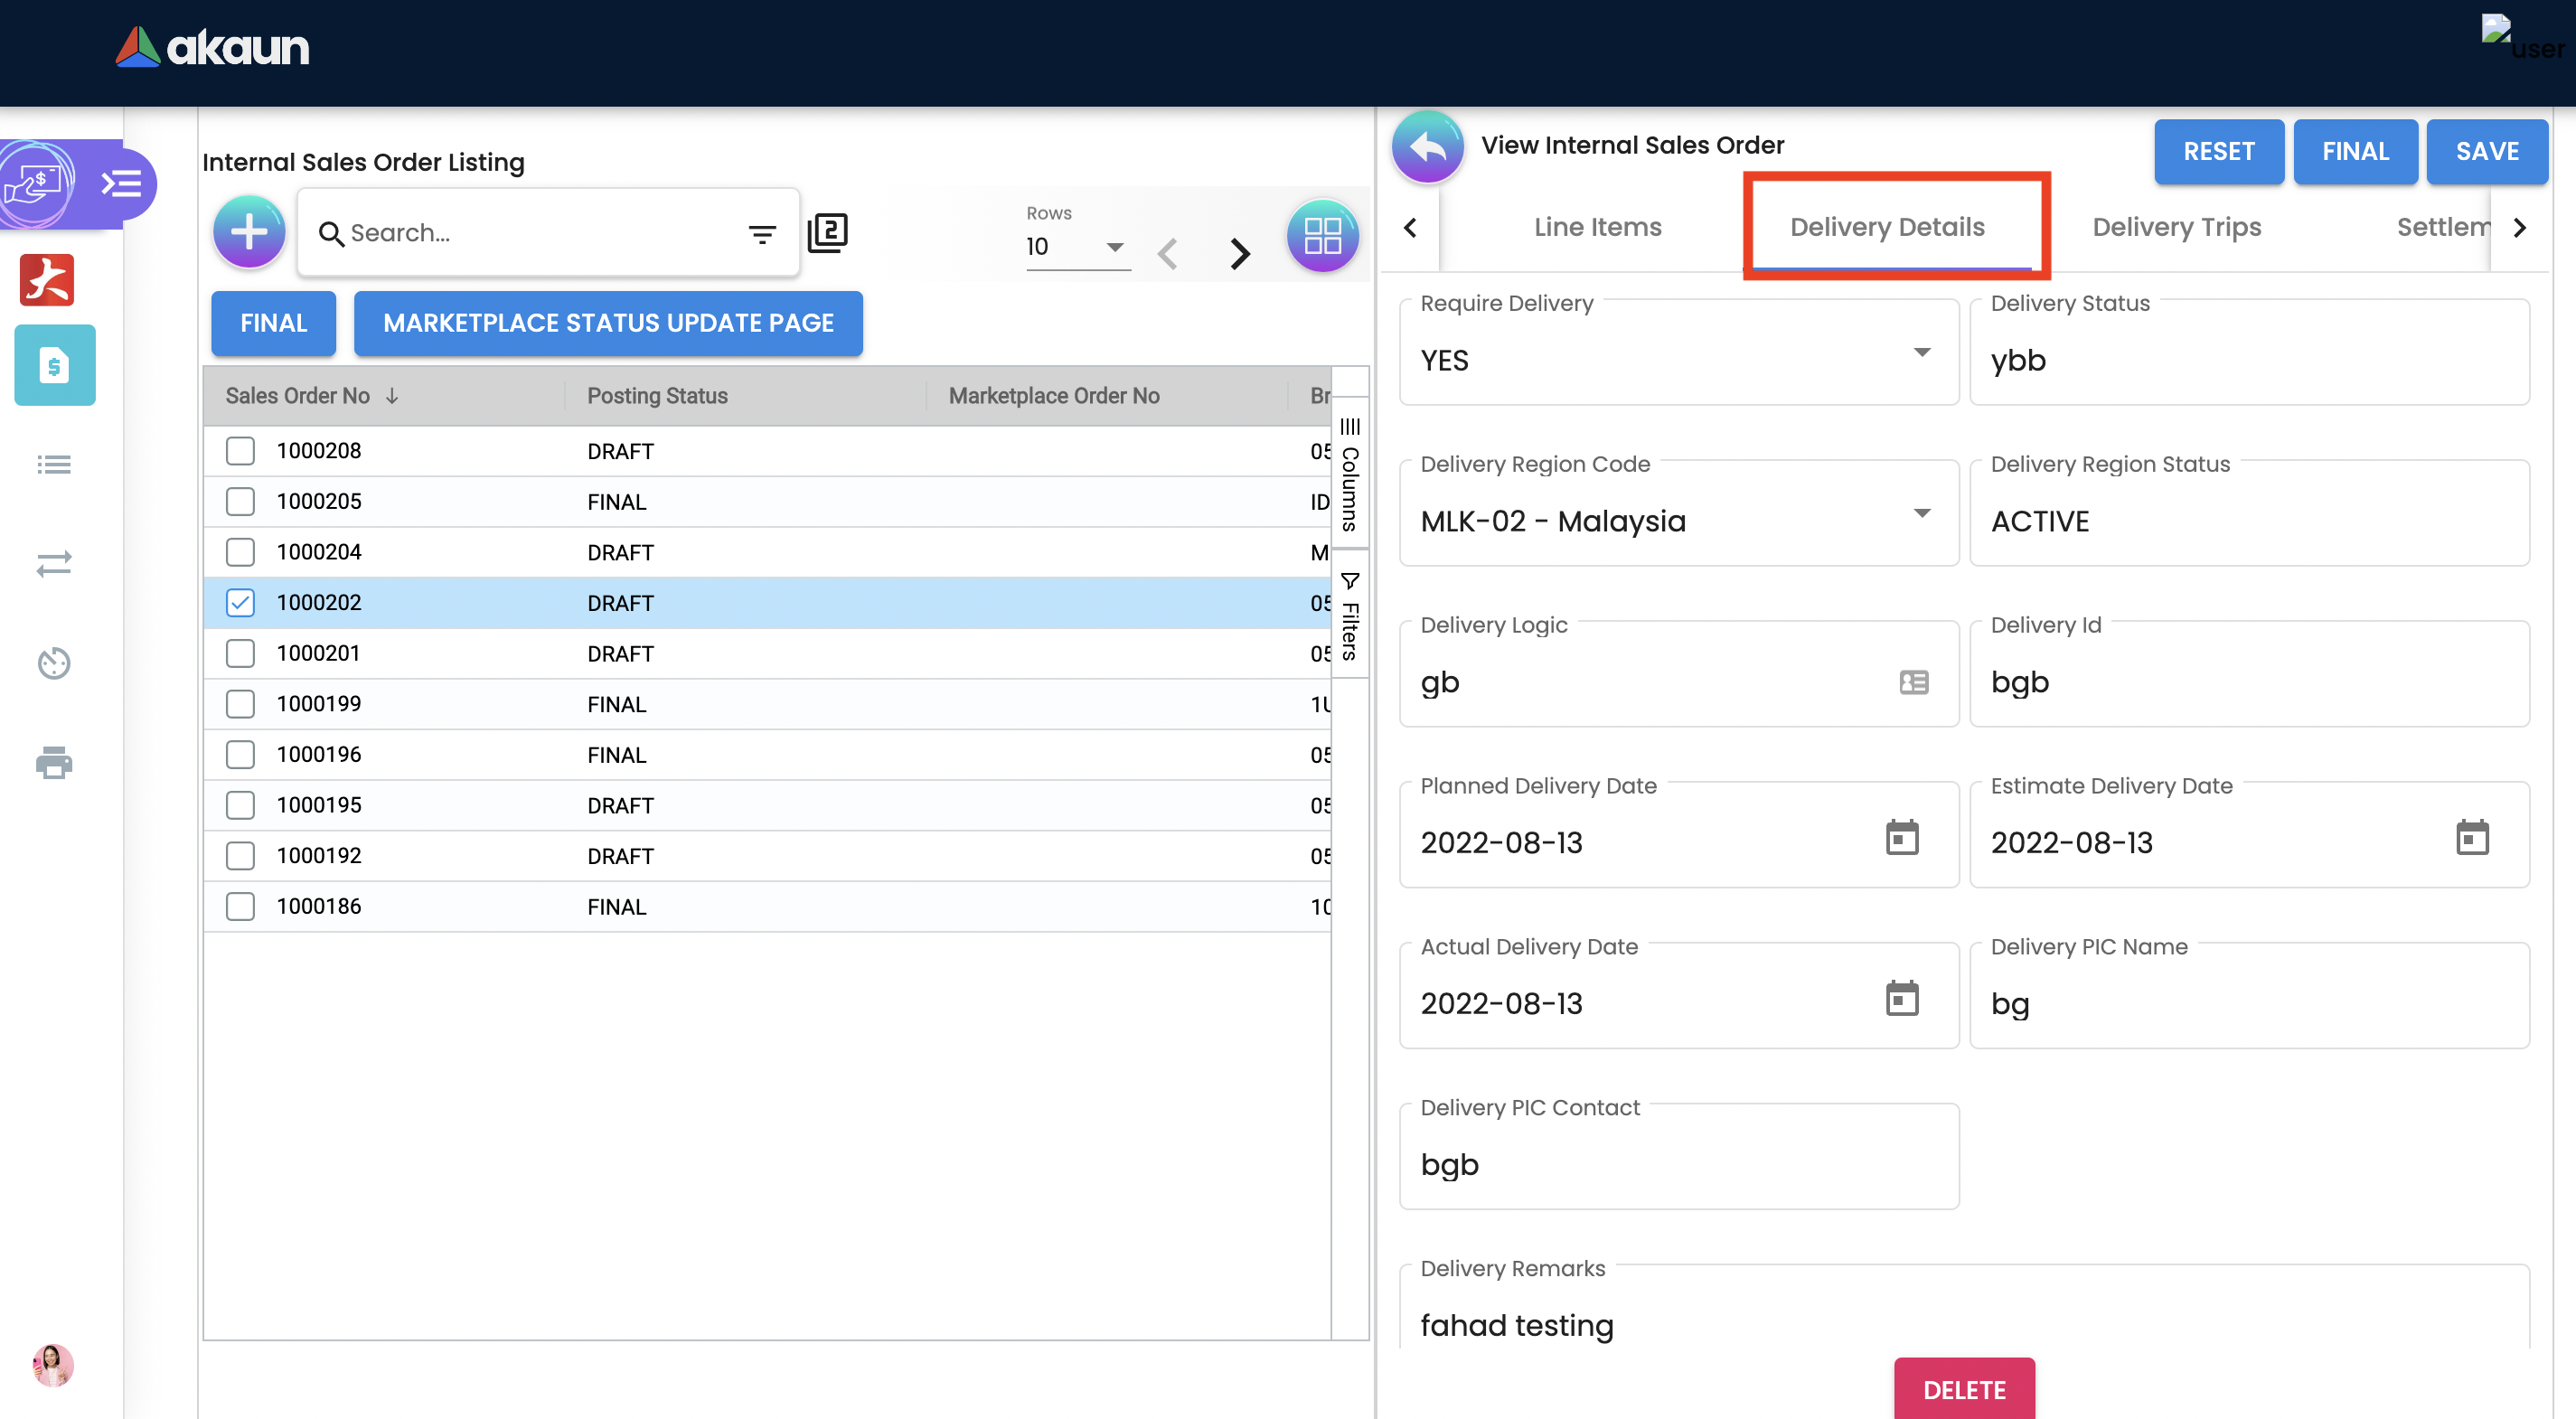2576x1419 pixels.
Task: Click the SAVE button
Action: (2486, 151)
